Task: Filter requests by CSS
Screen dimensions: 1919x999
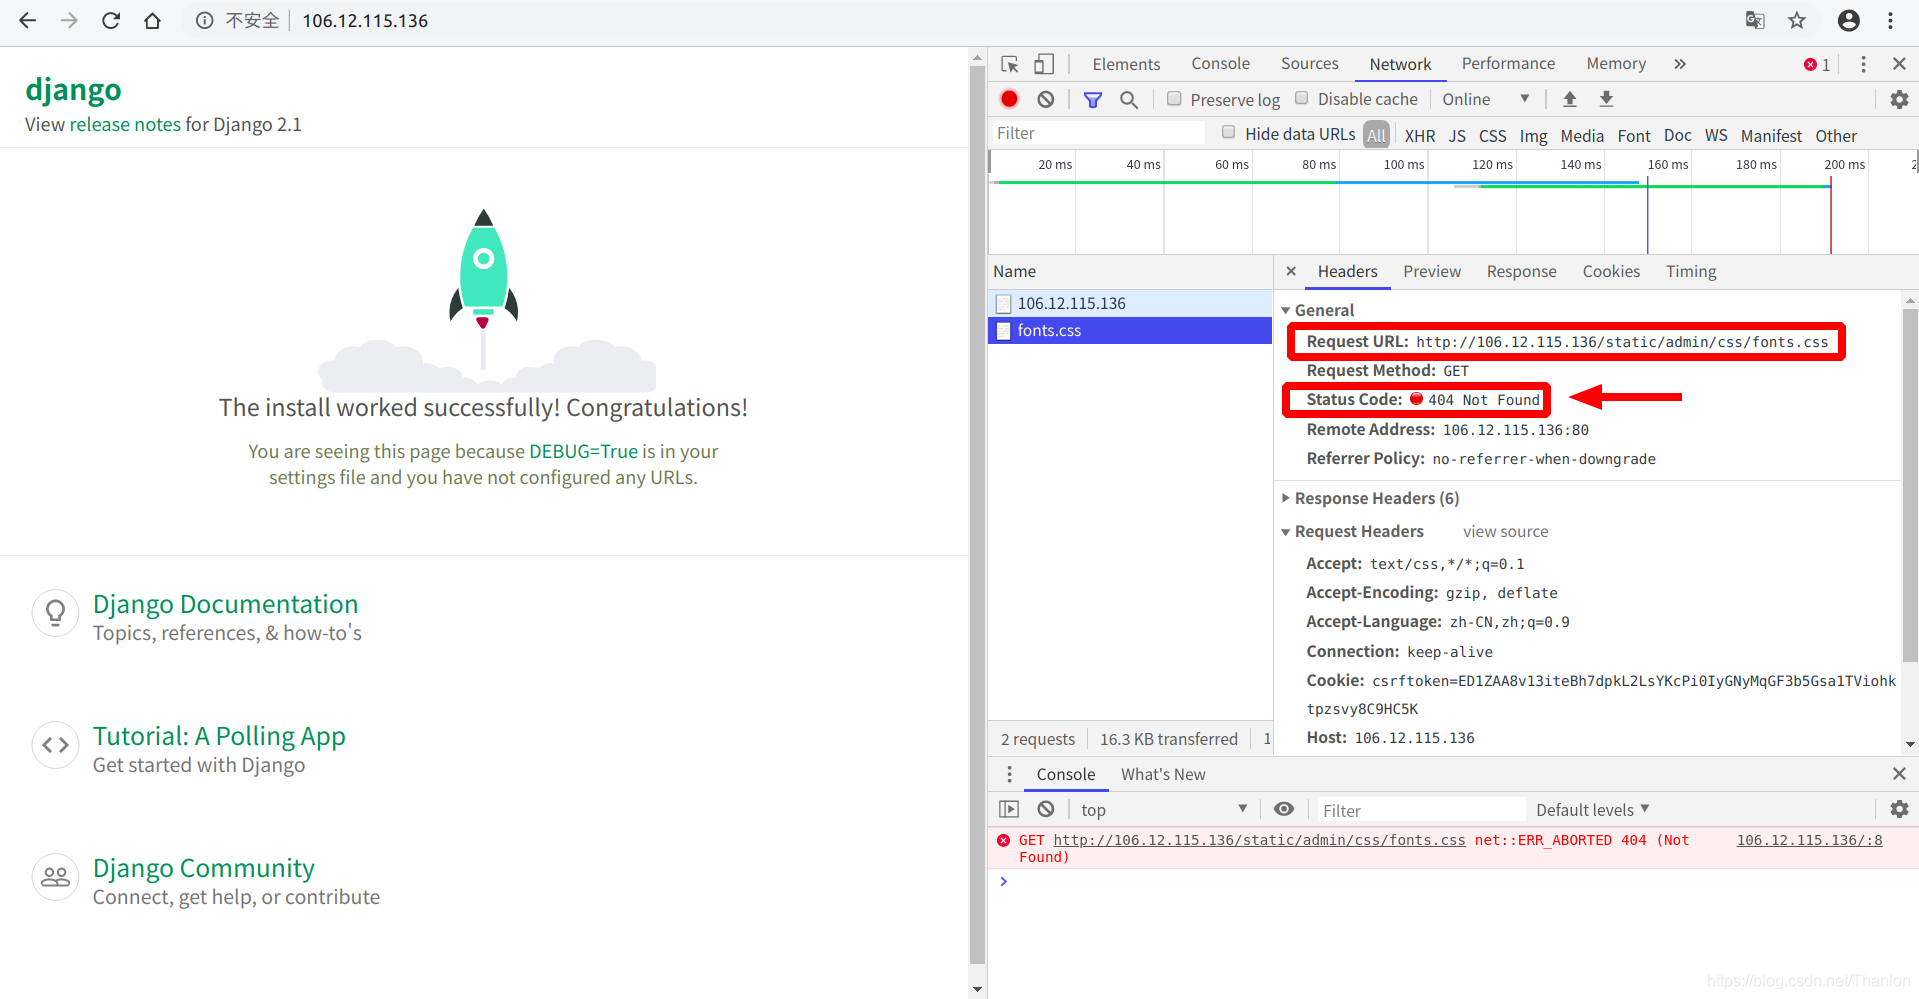Action: [1493, 135]
